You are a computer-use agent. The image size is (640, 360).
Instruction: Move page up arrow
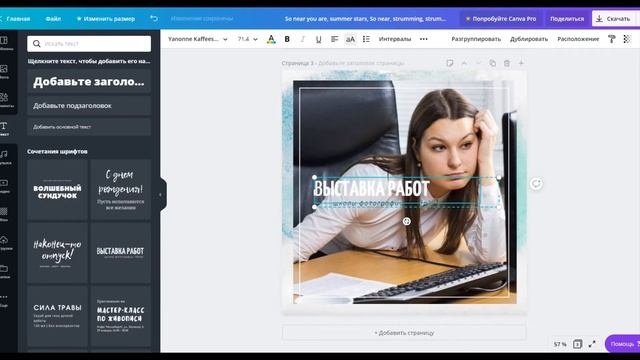point(464,63)
